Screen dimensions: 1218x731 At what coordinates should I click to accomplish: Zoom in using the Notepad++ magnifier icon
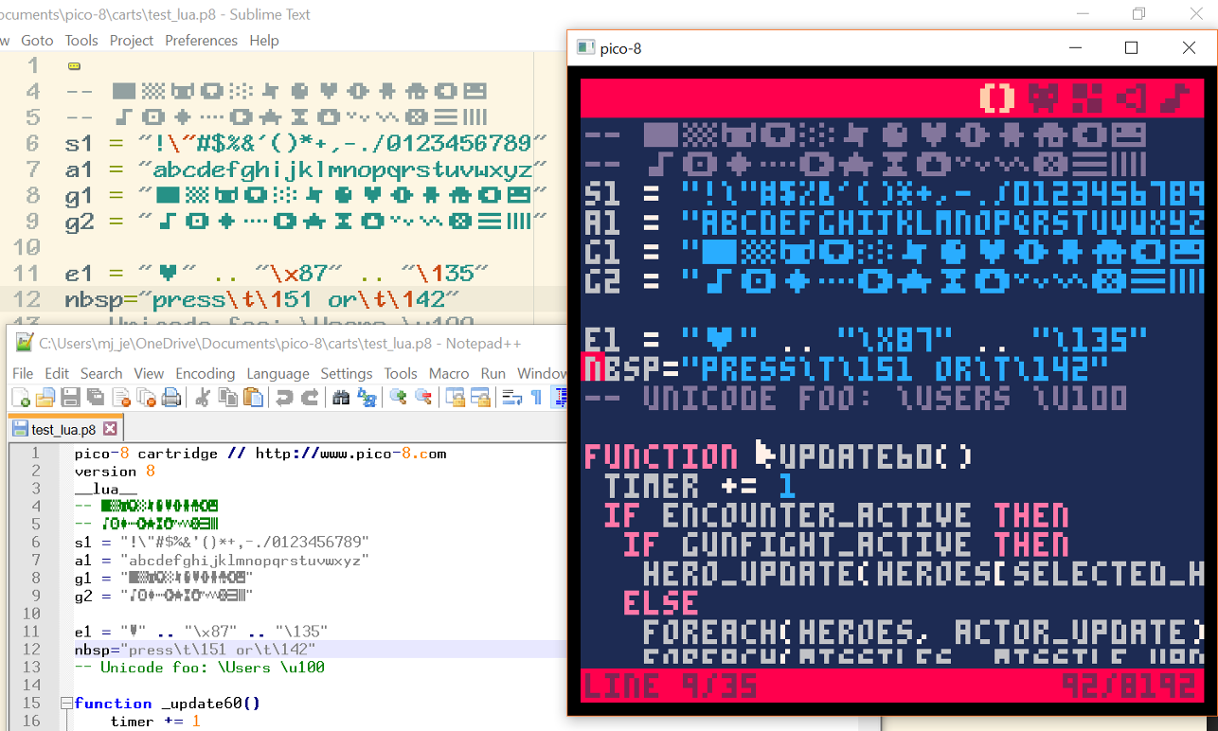398,399
